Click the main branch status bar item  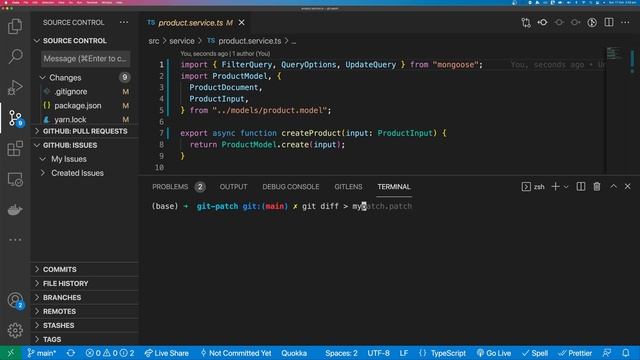point(42,353)
